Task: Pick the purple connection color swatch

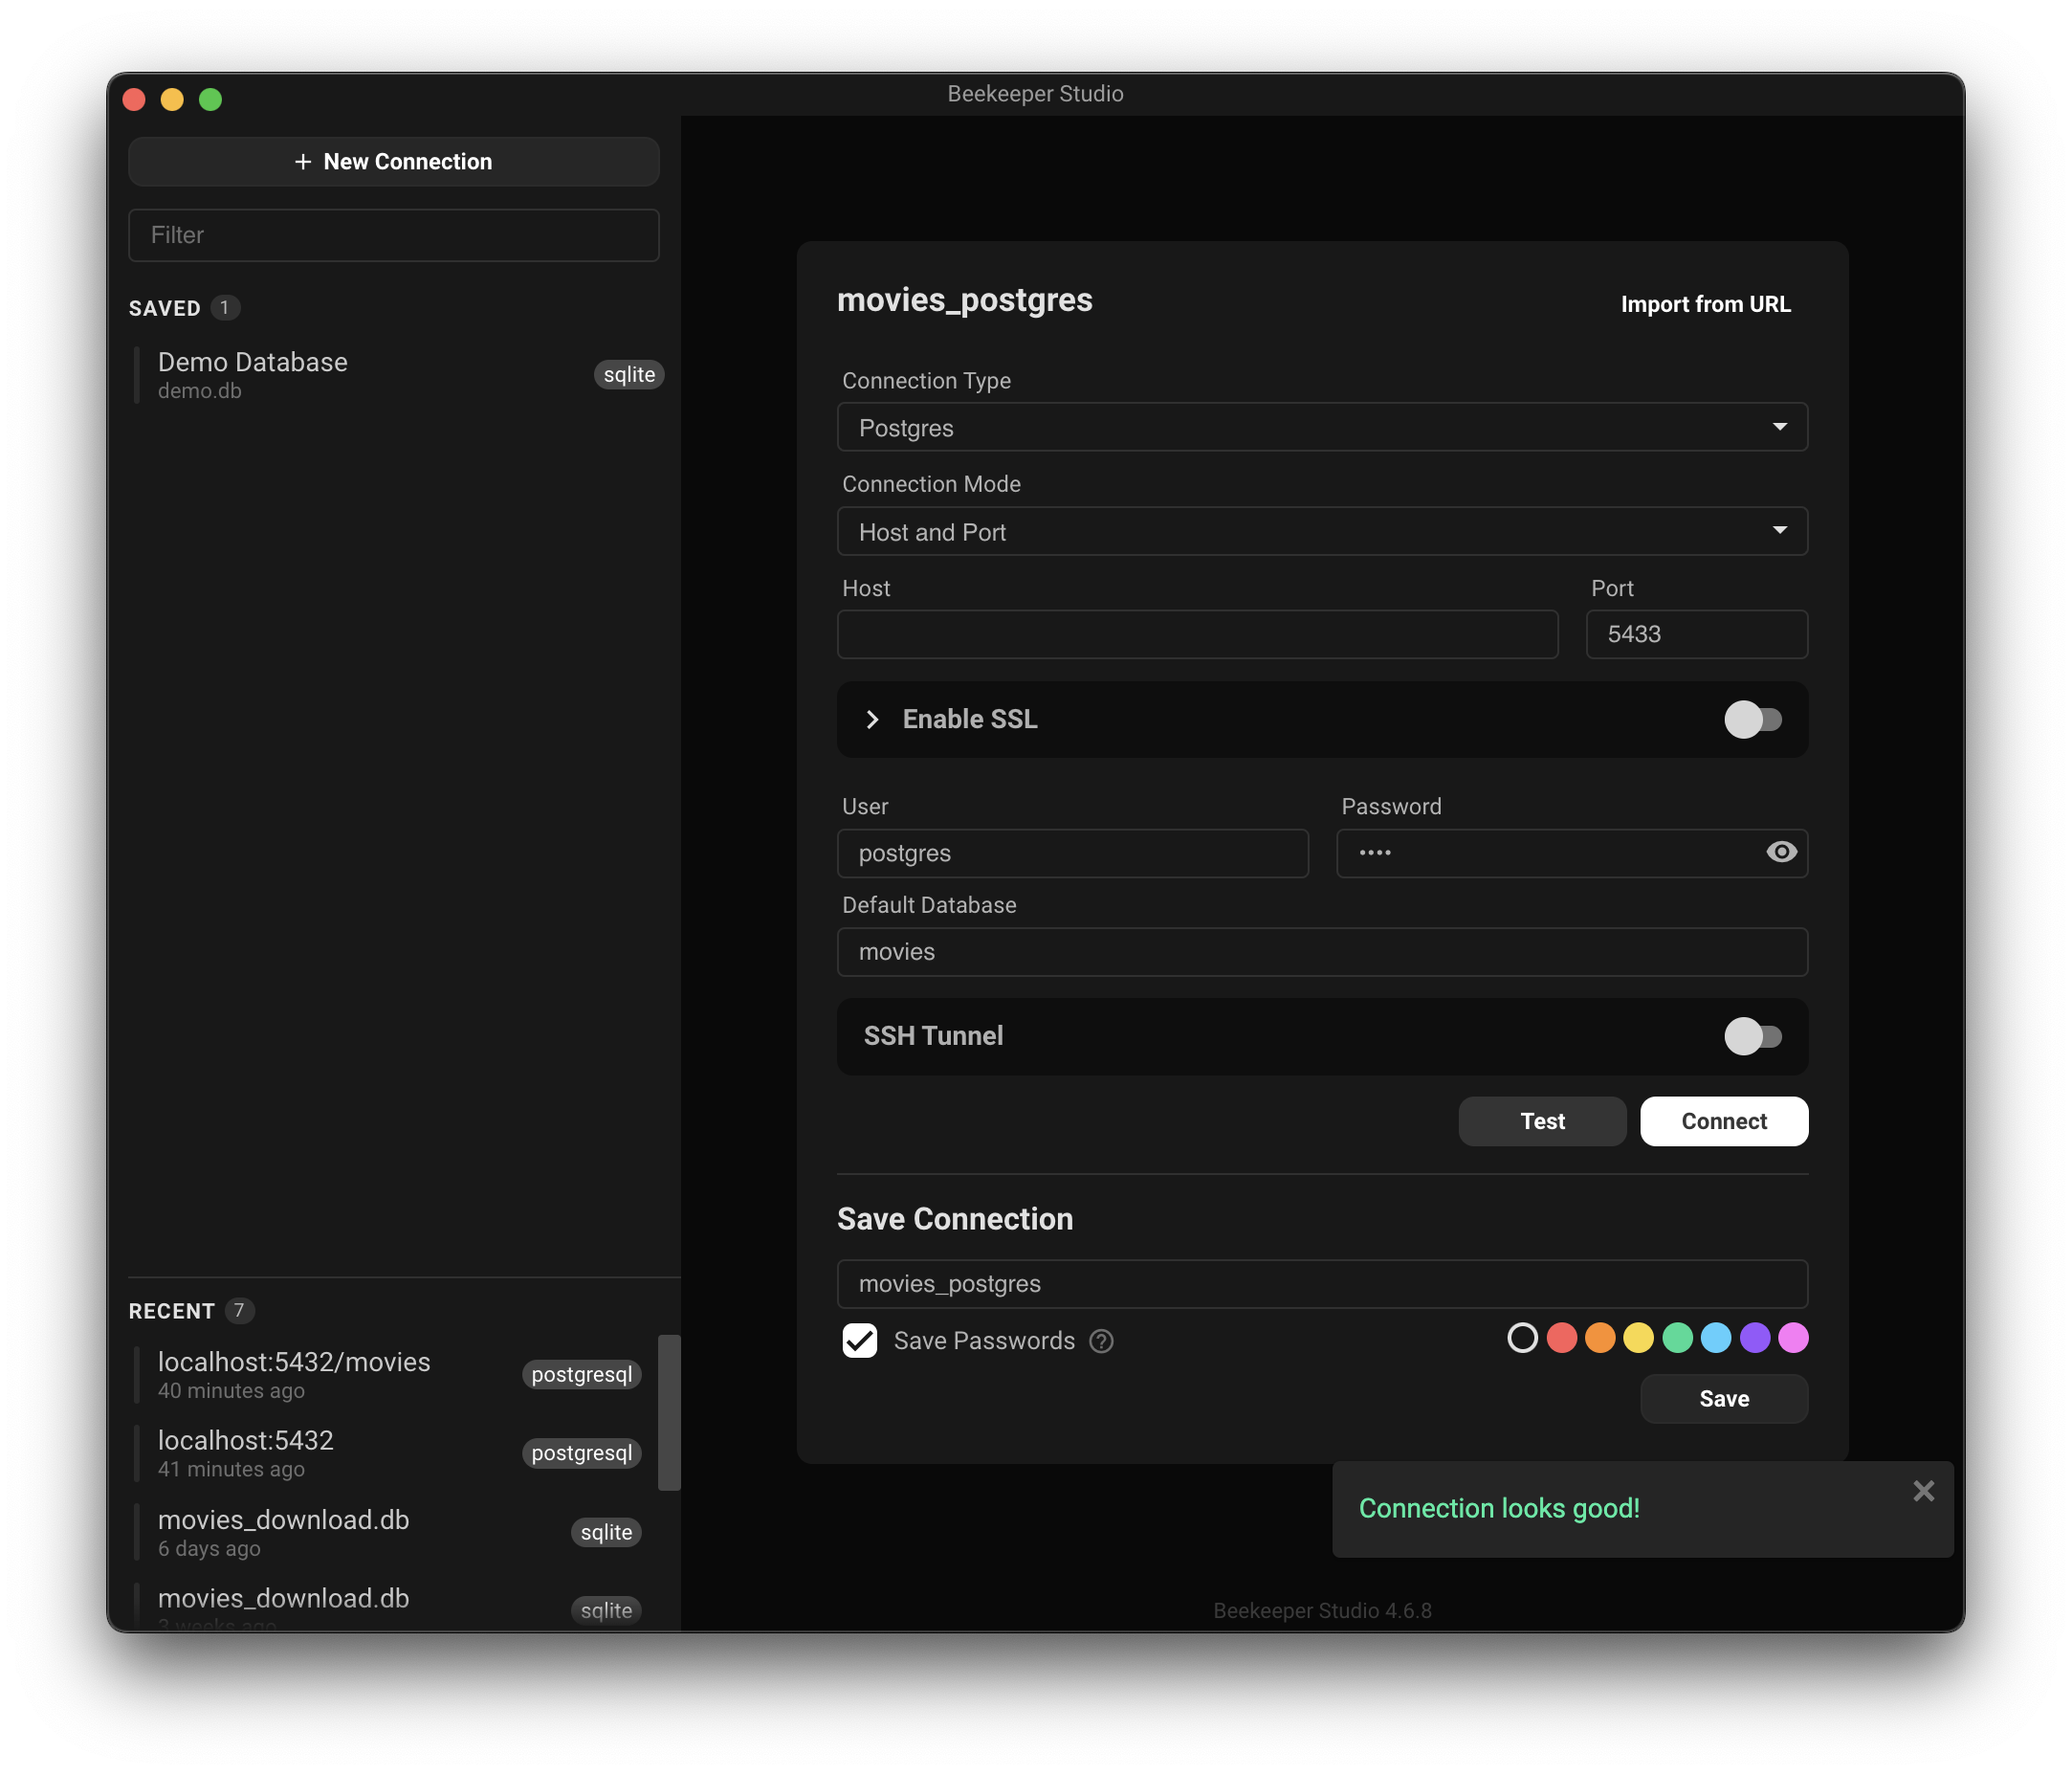Action: pyautogui.click(x=1754, y=1338)
